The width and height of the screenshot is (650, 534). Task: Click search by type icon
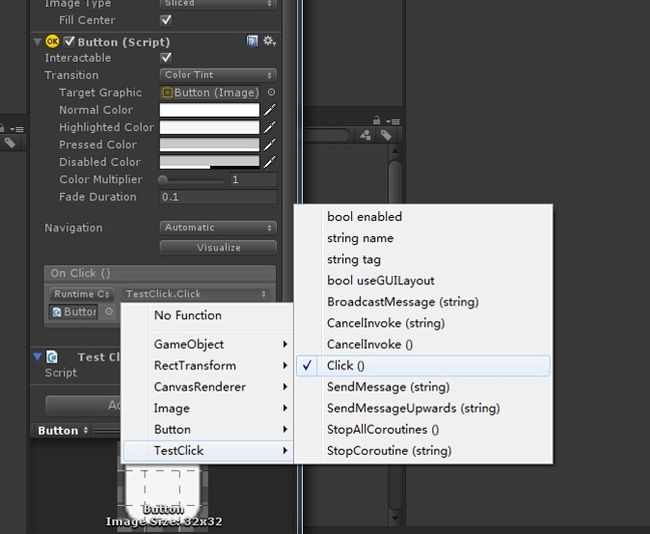366,135
